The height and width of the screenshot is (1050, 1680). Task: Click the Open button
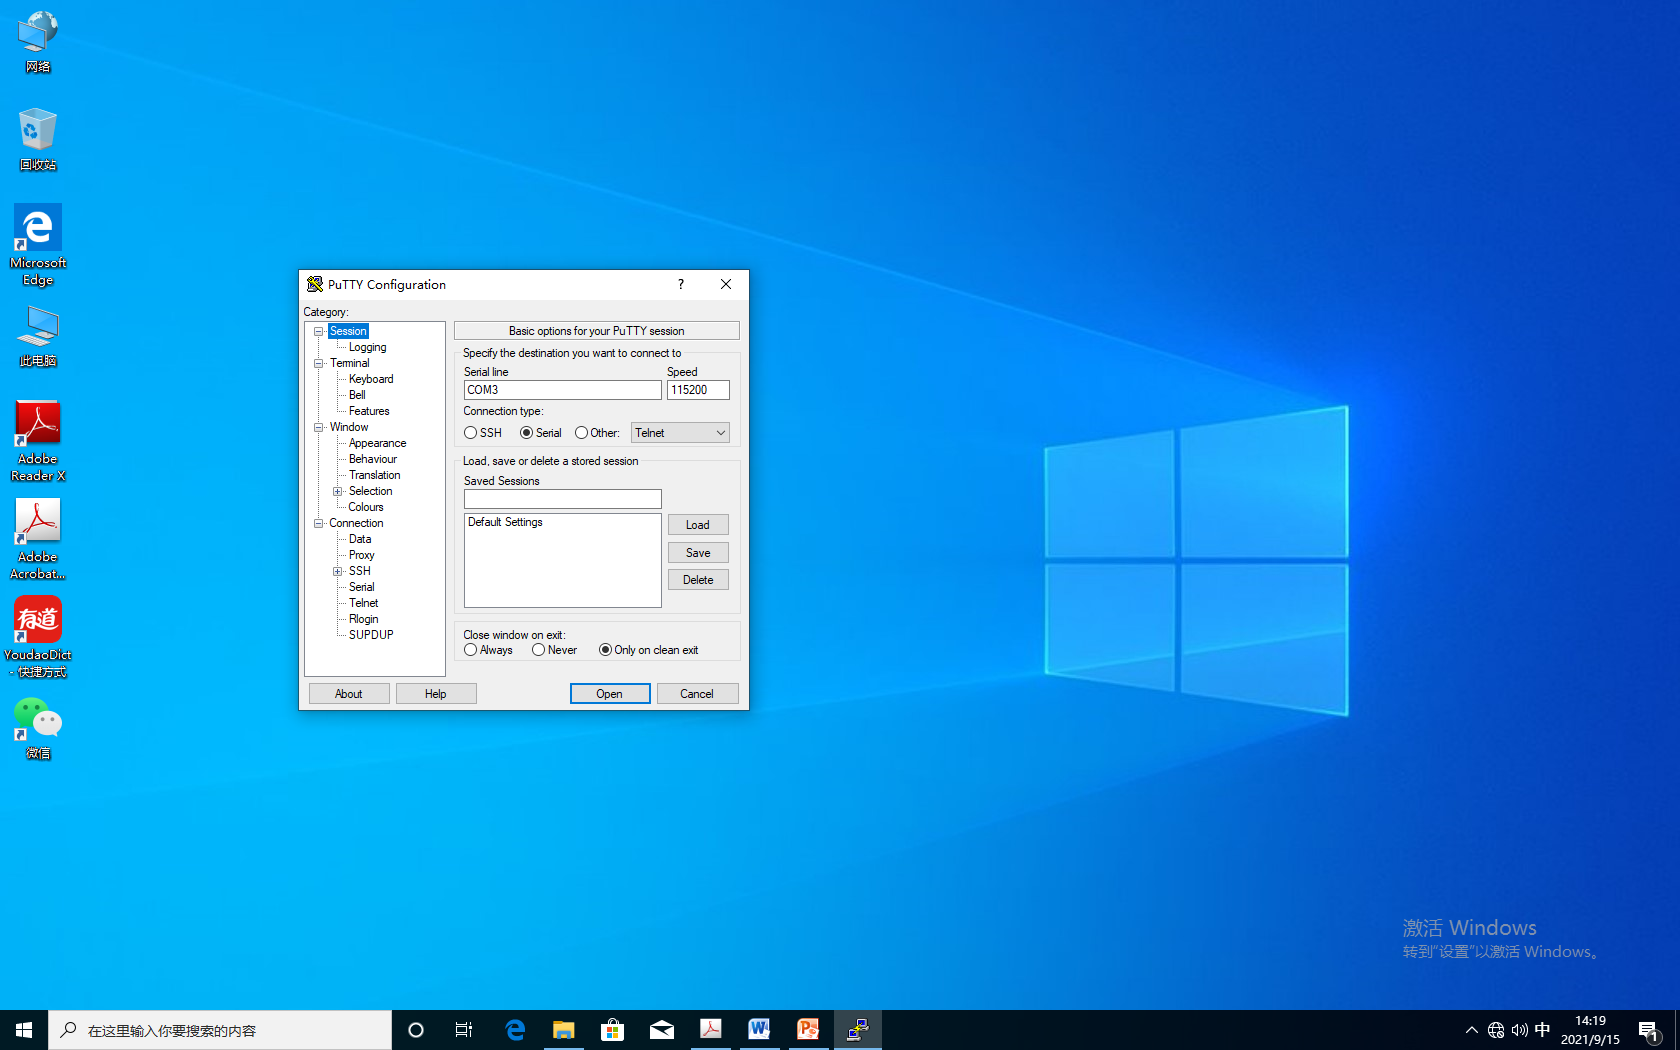610,694
